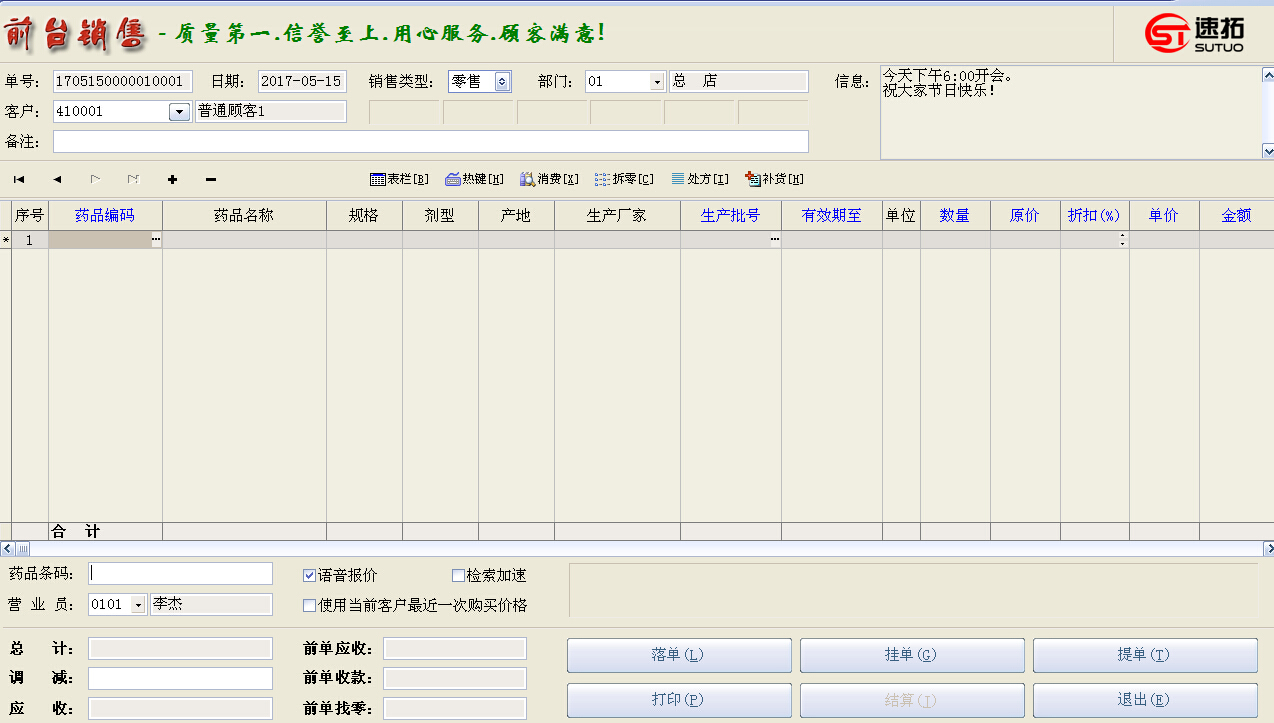Click 落单(L) button

(x=679, y=655)
